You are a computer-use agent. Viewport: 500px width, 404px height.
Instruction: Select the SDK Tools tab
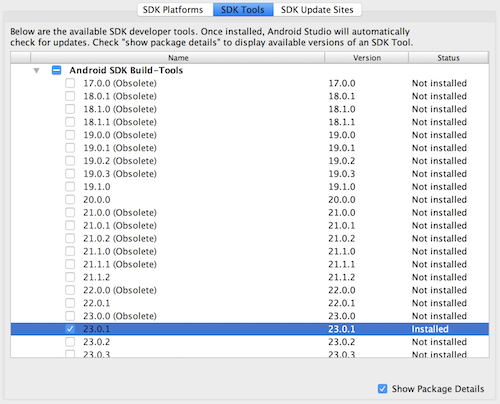point(243,10)
